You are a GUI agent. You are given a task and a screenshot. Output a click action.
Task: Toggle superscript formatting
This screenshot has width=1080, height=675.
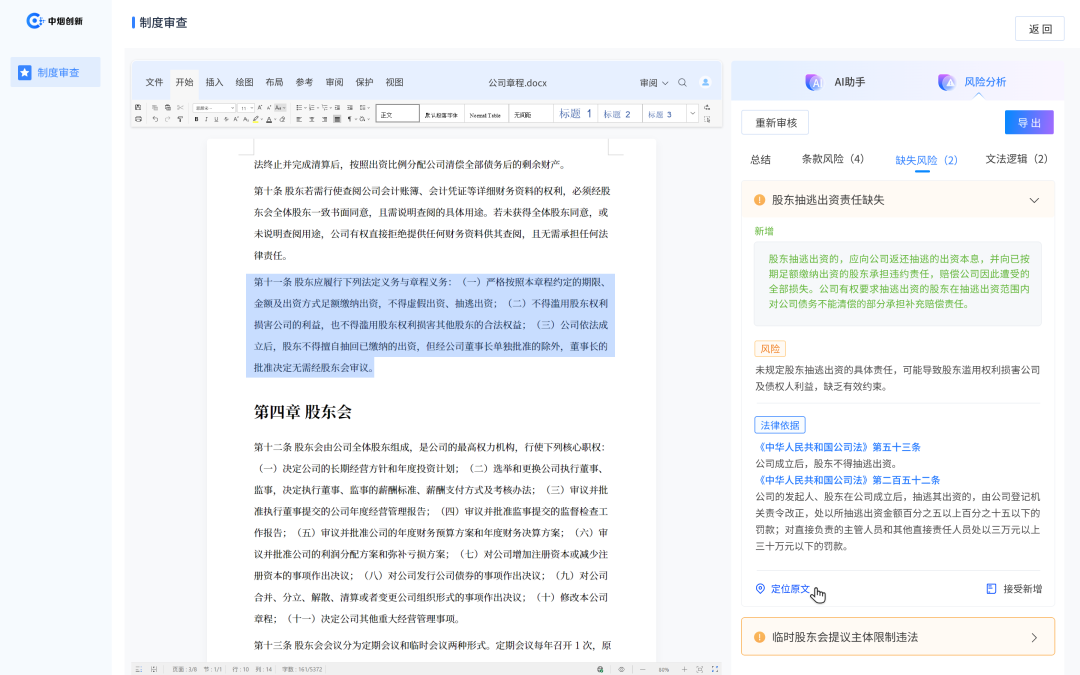pos(236,119)
